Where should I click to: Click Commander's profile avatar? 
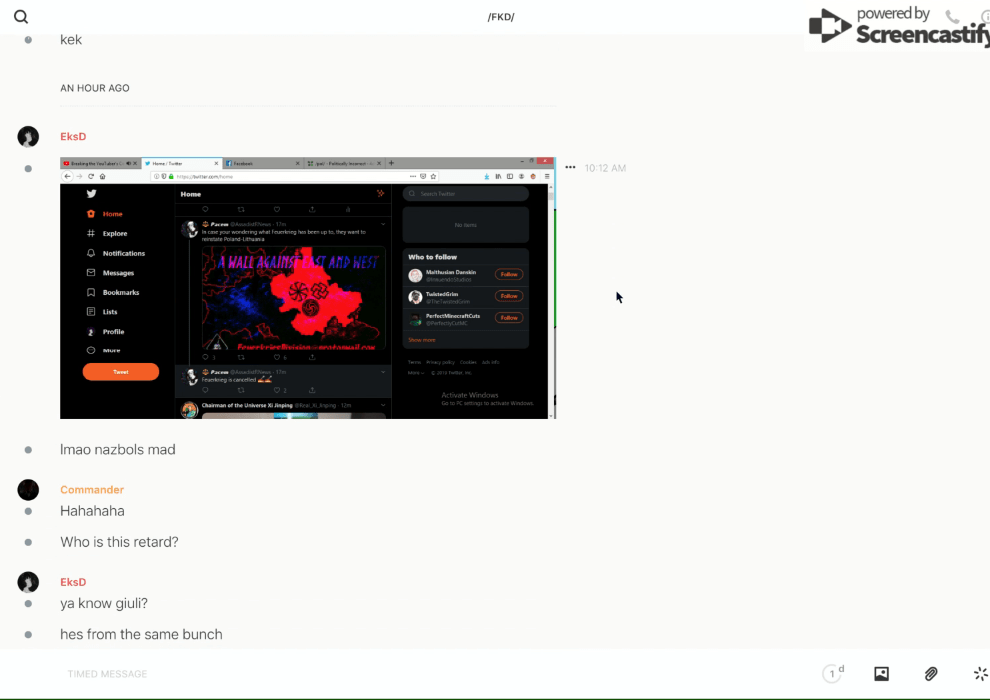pos(28,490)
